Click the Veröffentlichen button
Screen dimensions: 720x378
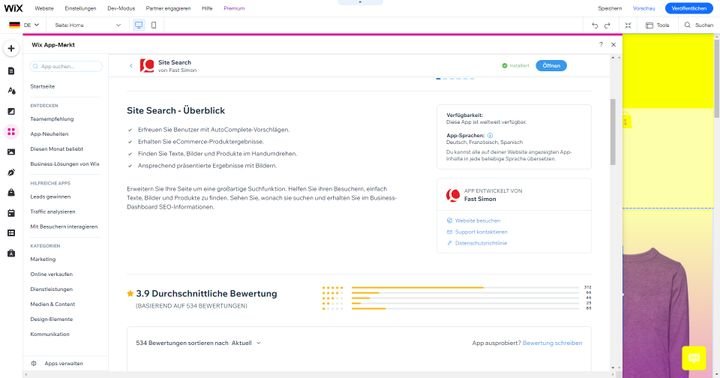(x=689, y=8)
